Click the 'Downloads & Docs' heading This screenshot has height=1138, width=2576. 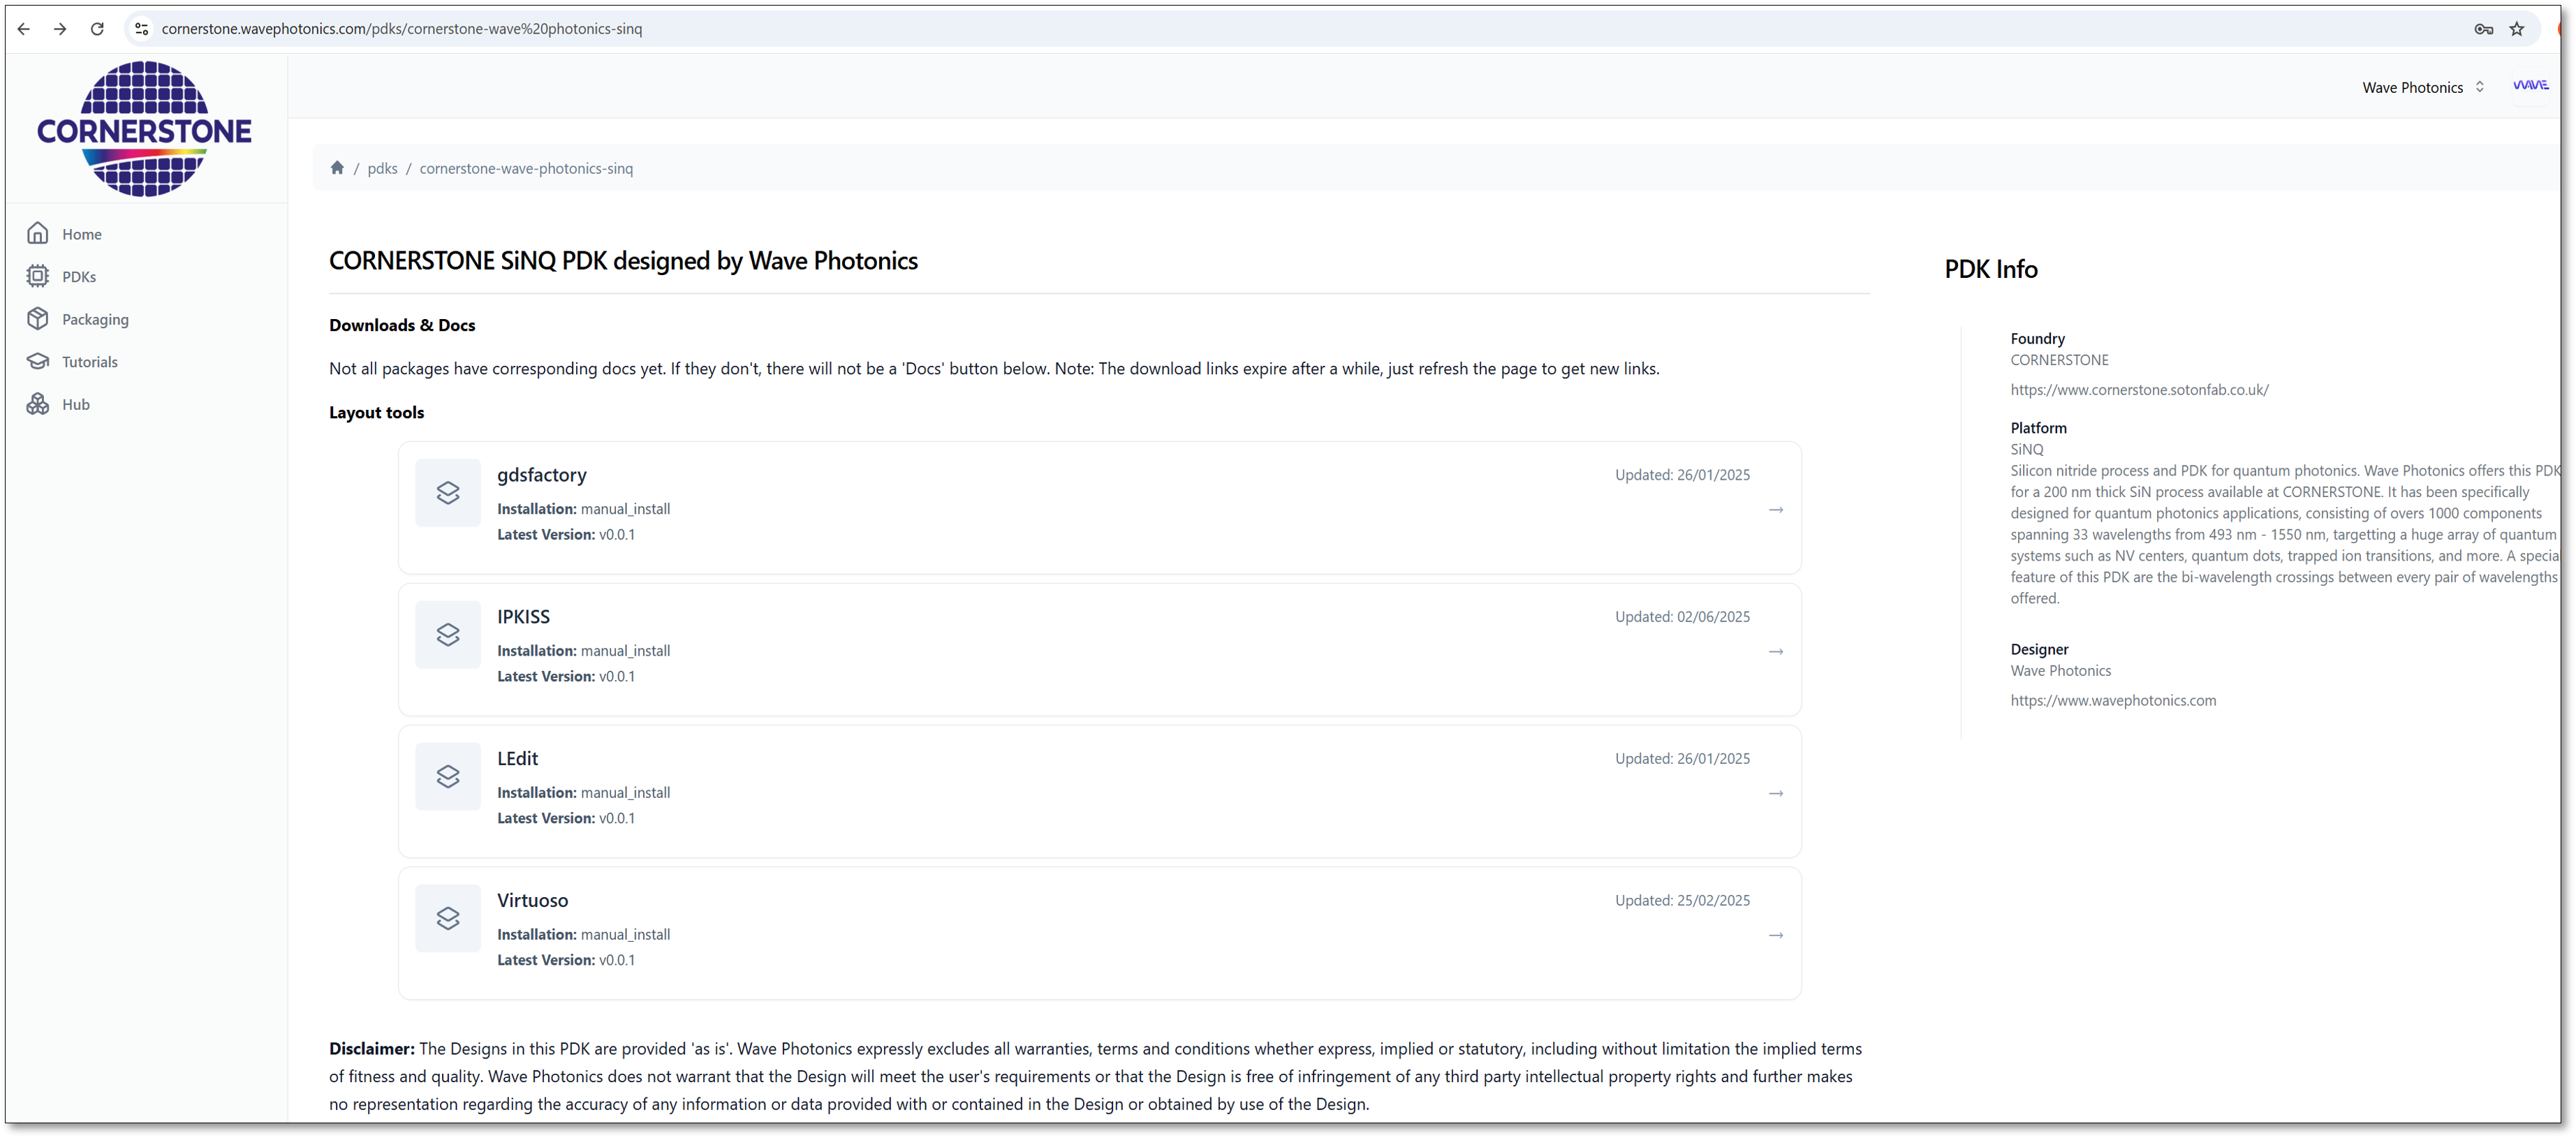(402, 325)
